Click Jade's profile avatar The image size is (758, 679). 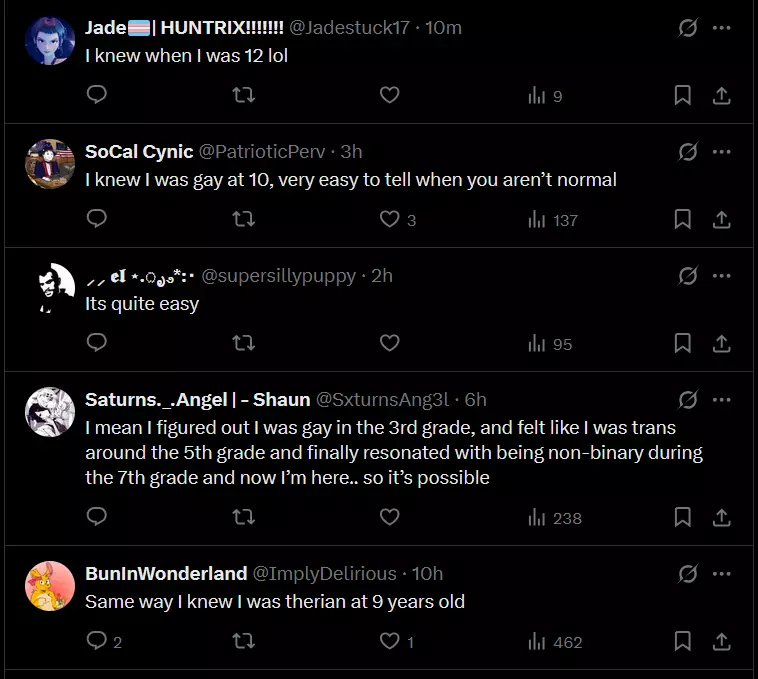(x=50, y=41)
